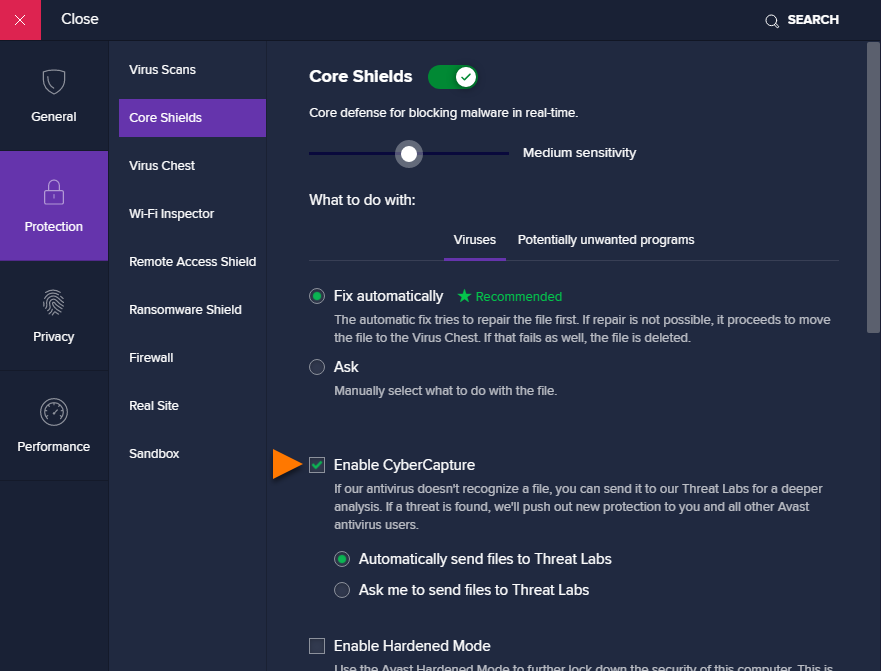Click the Enable CyberCapture label text
The width and height of the screenshot is (881, 671).
[x=404, y=465]
